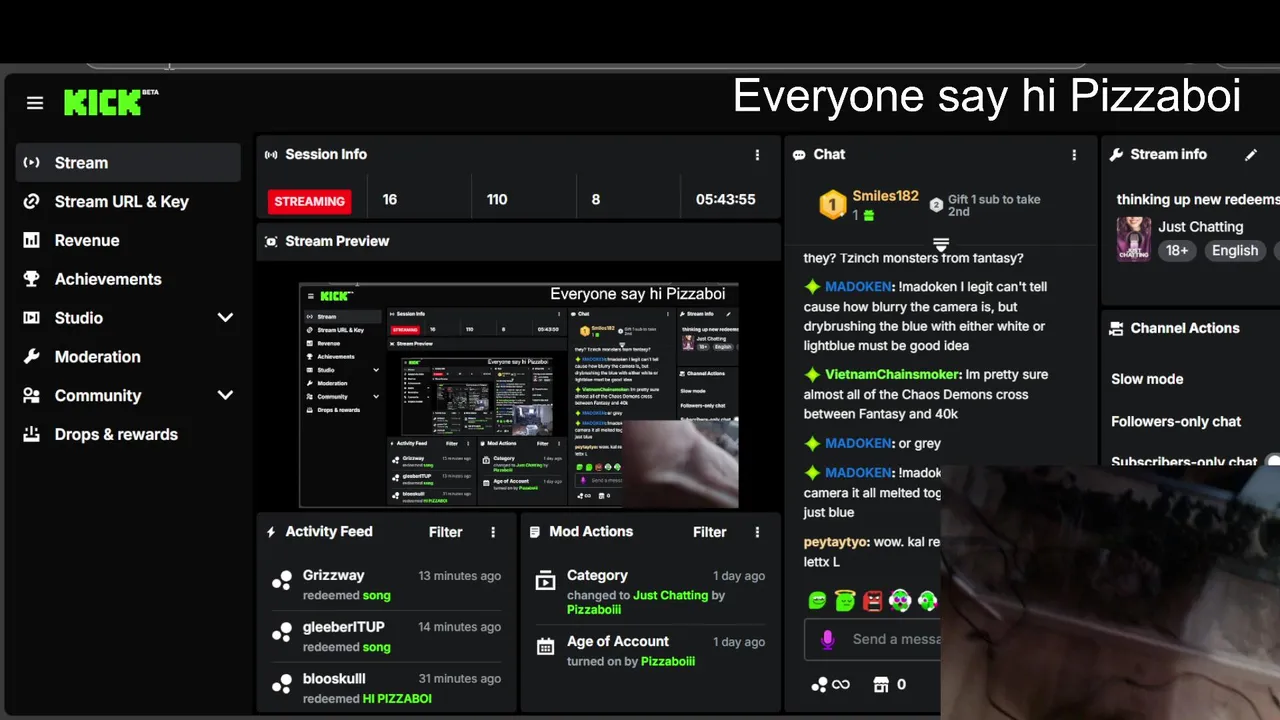Screen dimensions: 1280x720
Task: Click the Drops & rewards icon
Action: pyautogui.click(x=32, y=435)
